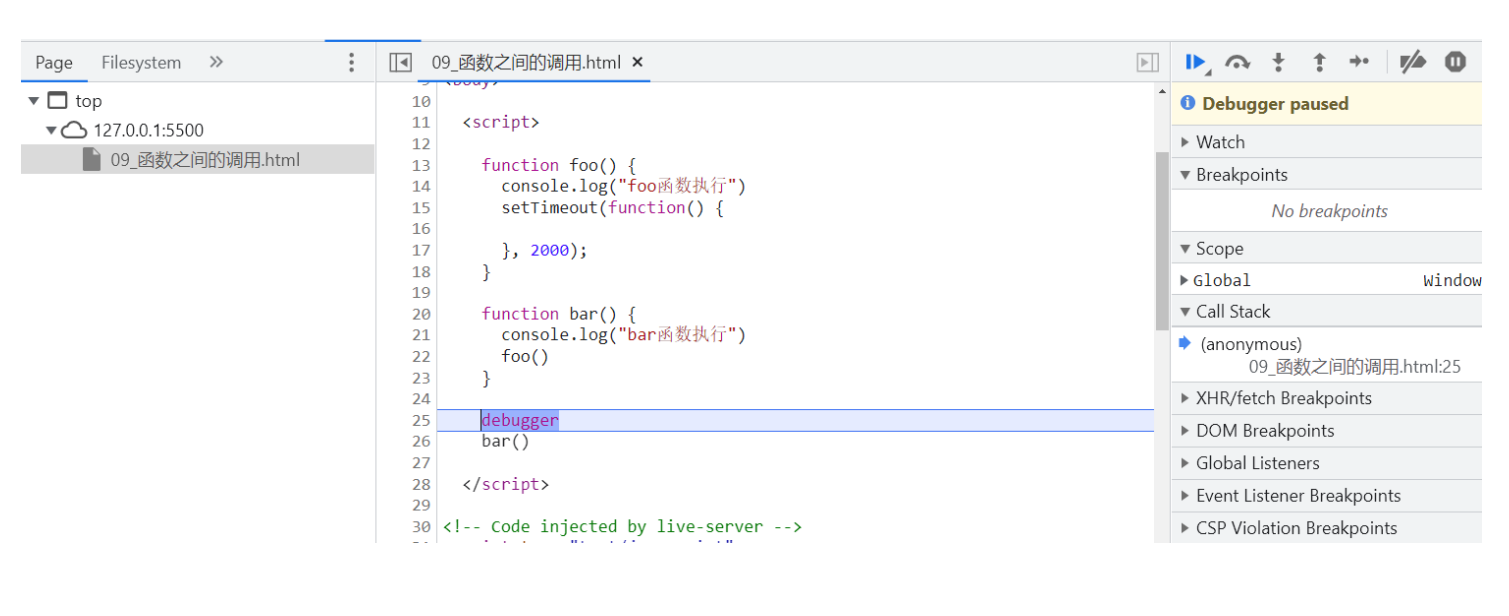Click the bar() call on line 26

(505, 441)
